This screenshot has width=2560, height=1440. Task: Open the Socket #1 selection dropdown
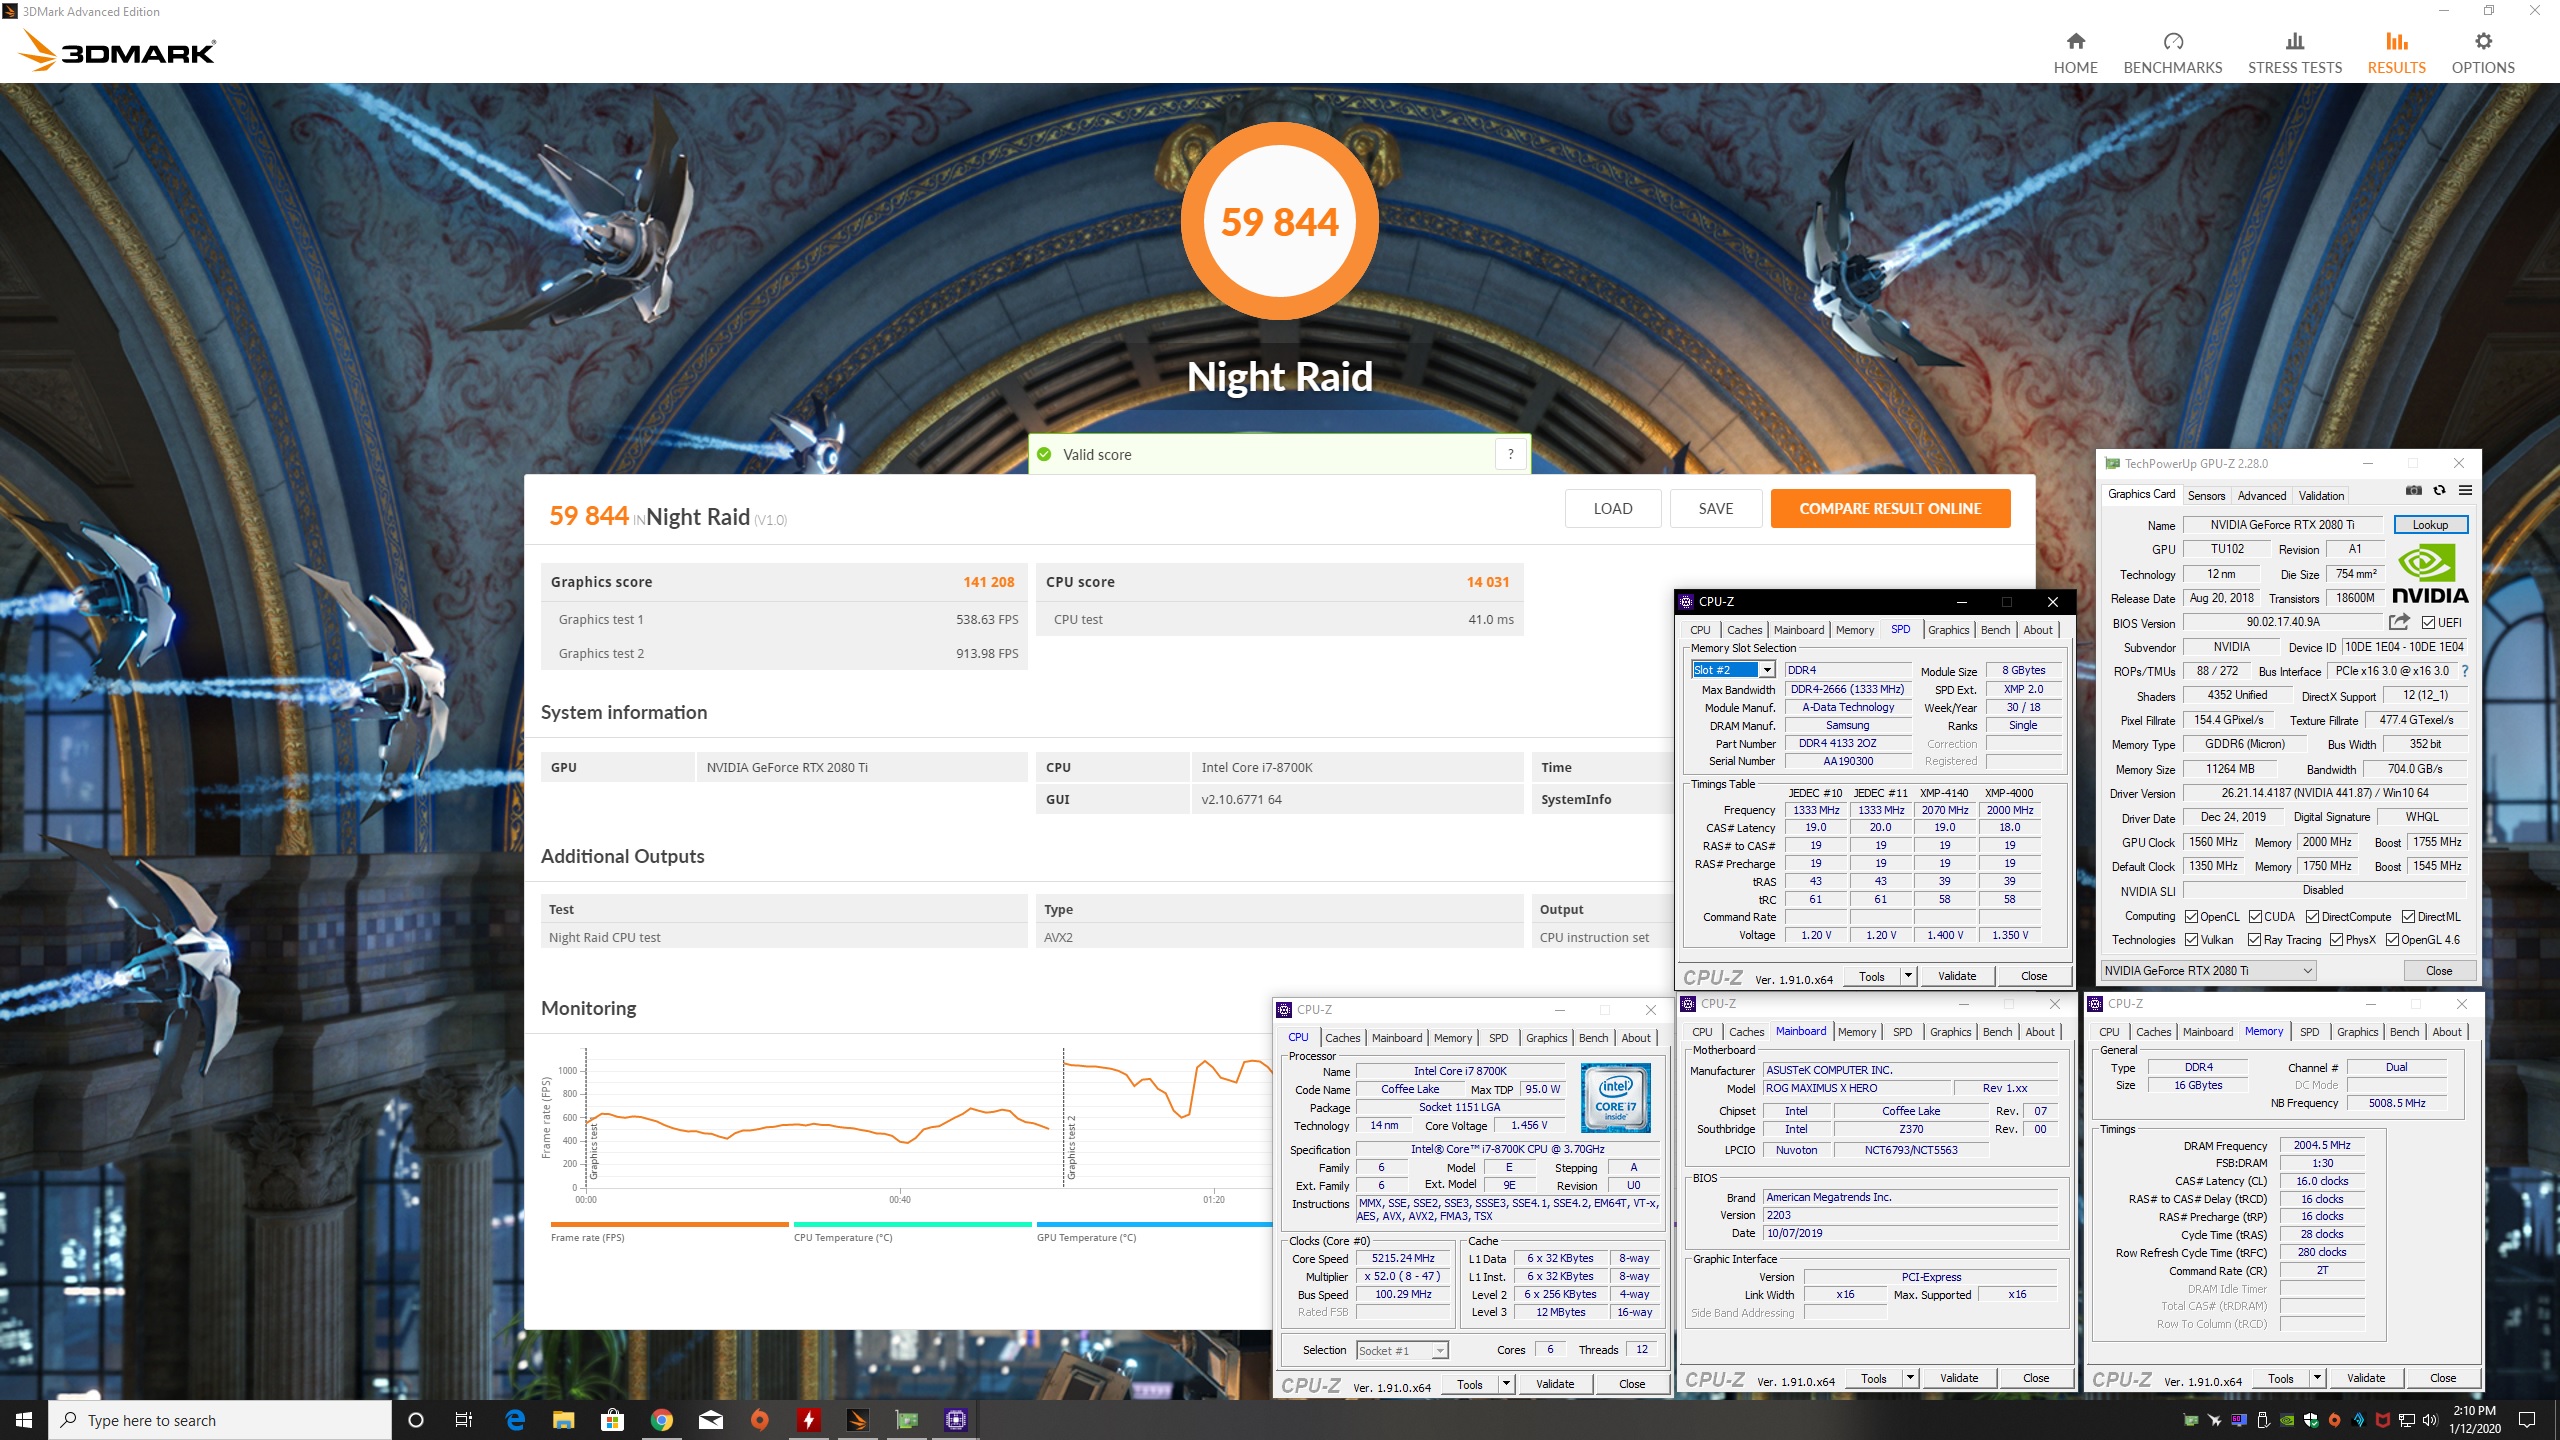pyautogui.click(x=1402, y=1350)
